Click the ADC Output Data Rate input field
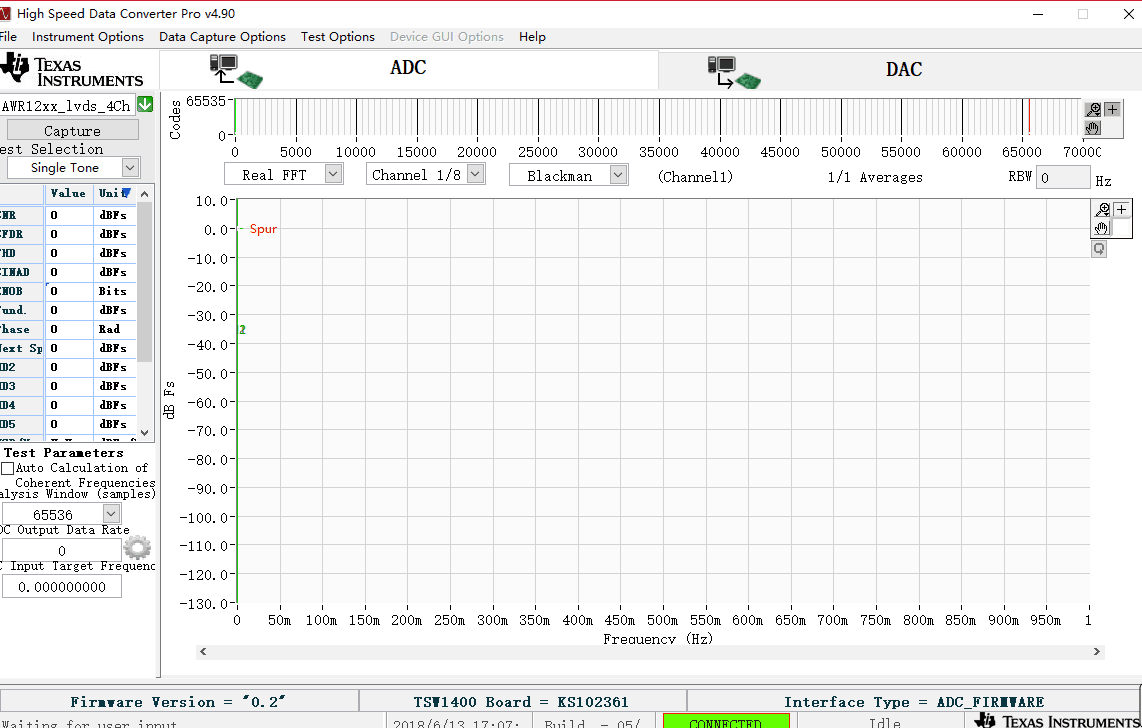Viewport: 1142px width, 728px height. pos(61,550)
